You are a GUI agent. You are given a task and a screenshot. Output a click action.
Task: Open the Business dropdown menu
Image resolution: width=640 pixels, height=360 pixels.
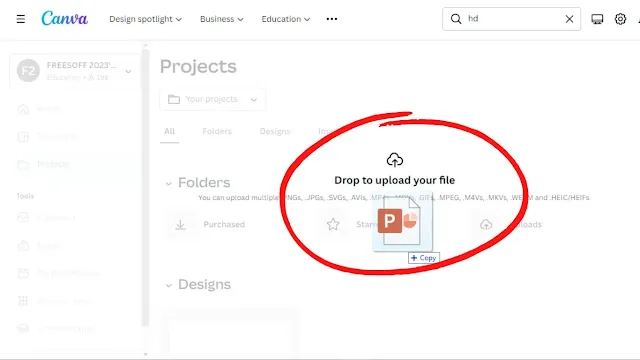[x=222, y=19]
